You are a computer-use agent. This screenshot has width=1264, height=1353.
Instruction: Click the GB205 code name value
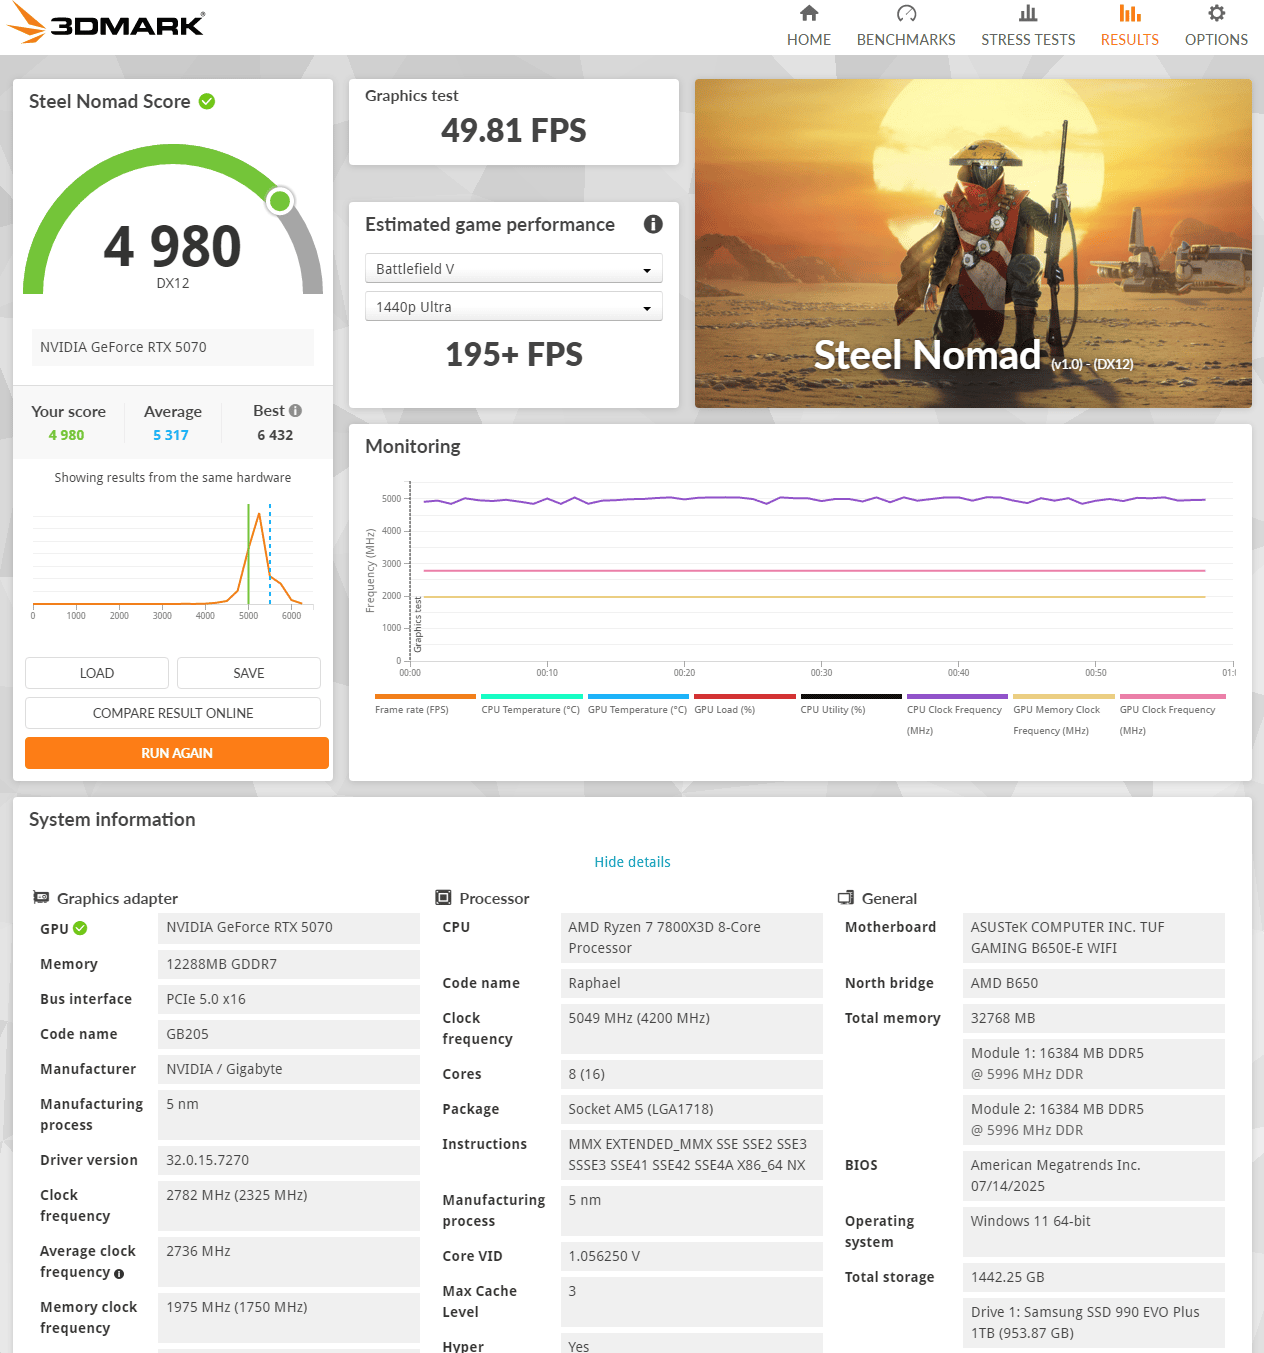point(289,1034)
